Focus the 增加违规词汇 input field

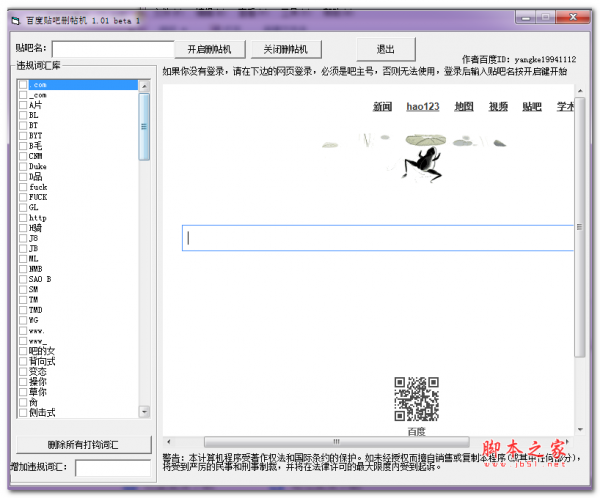pyautogui.click(x=113, y=468)
